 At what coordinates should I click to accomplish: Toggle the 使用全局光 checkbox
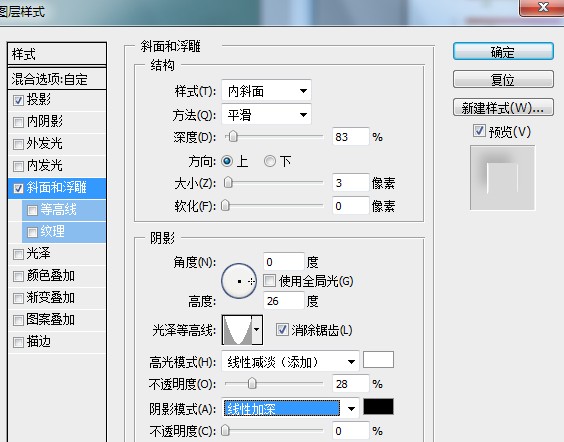click(269, 281)
